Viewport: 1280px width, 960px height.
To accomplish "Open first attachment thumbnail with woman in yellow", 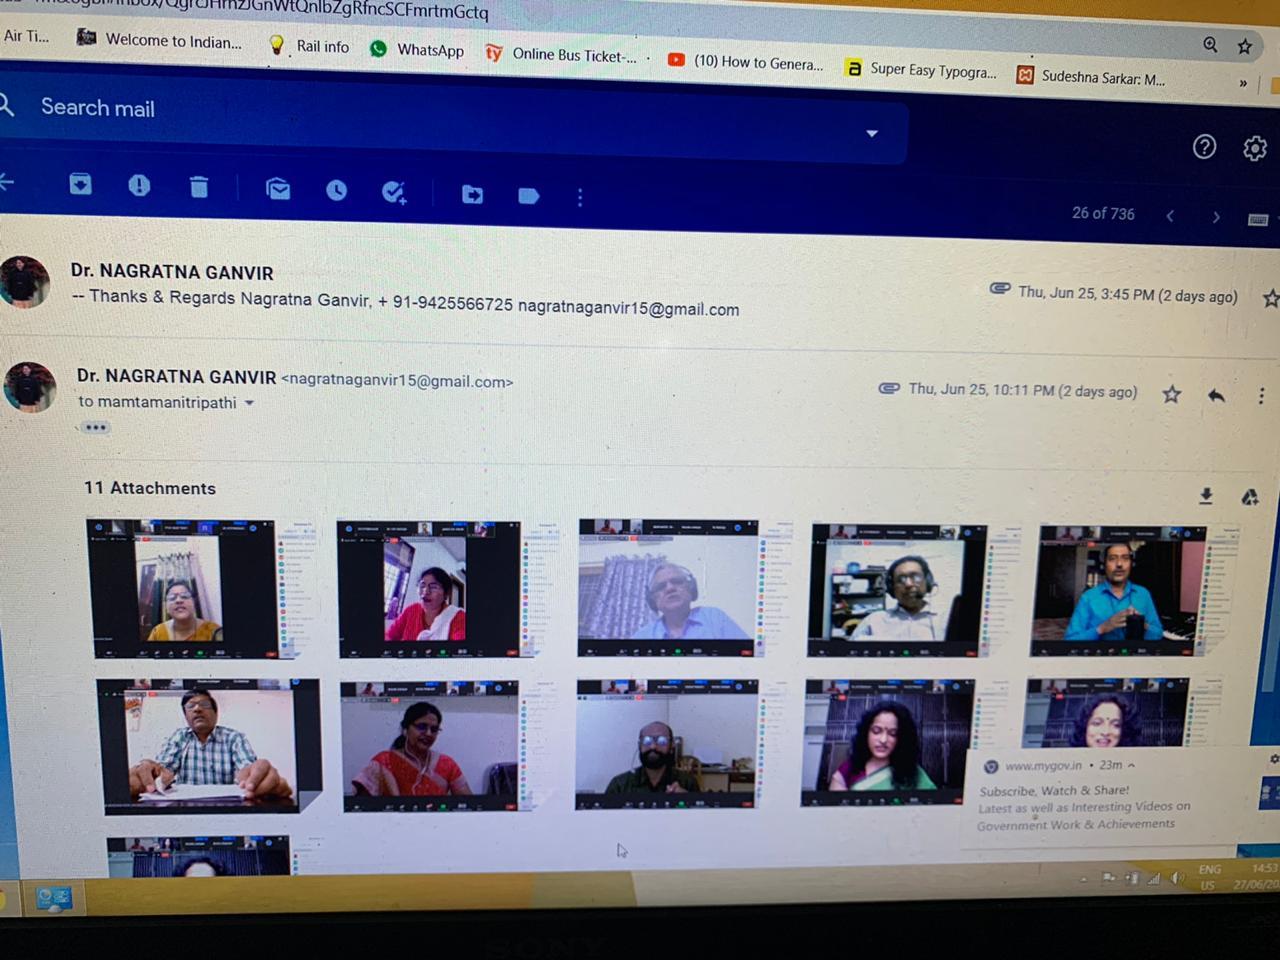I will (185, 588).
